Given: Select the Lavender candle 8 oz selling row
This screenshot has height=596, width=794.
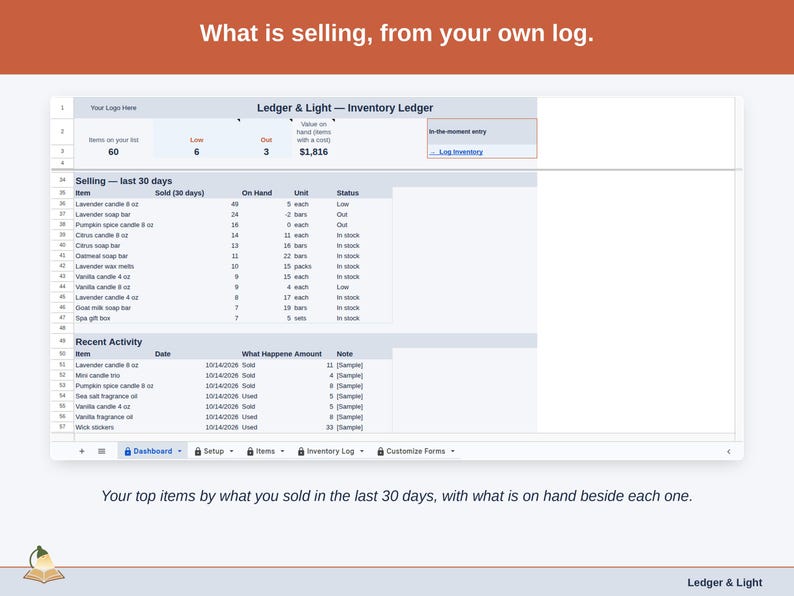Looking at the screenshot, I should [233, 204].
